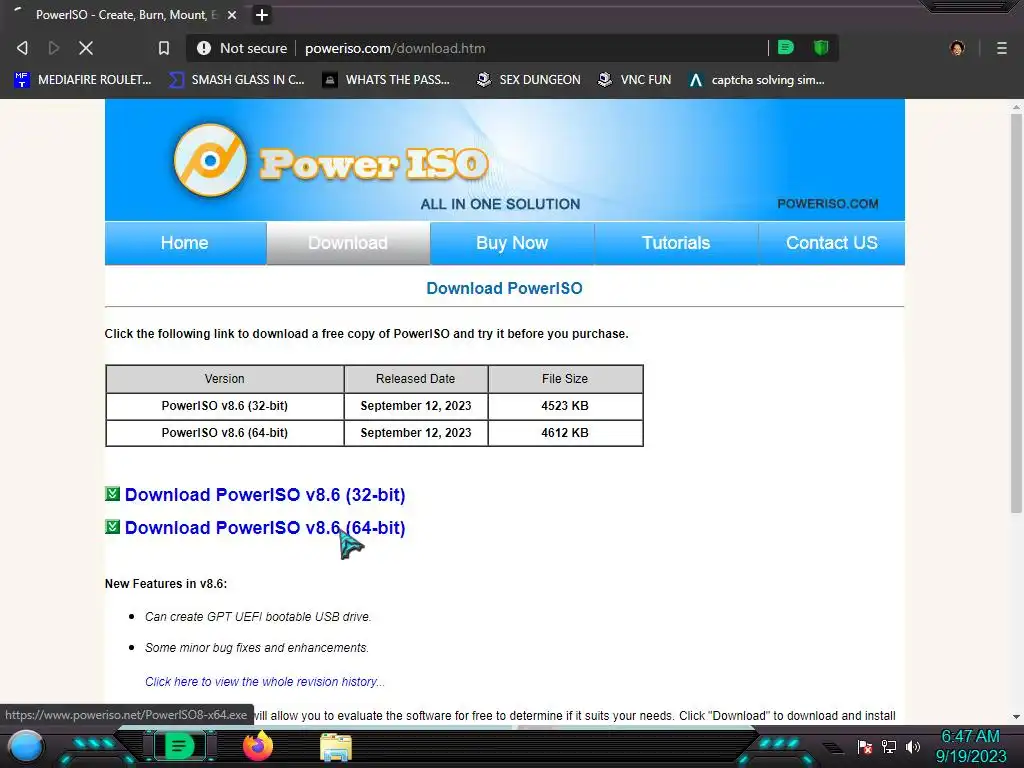Image resolution: width=1024 pixels, height=768 pixels.
Task: View the whole revision history link
Action: [x=264, y=682]
